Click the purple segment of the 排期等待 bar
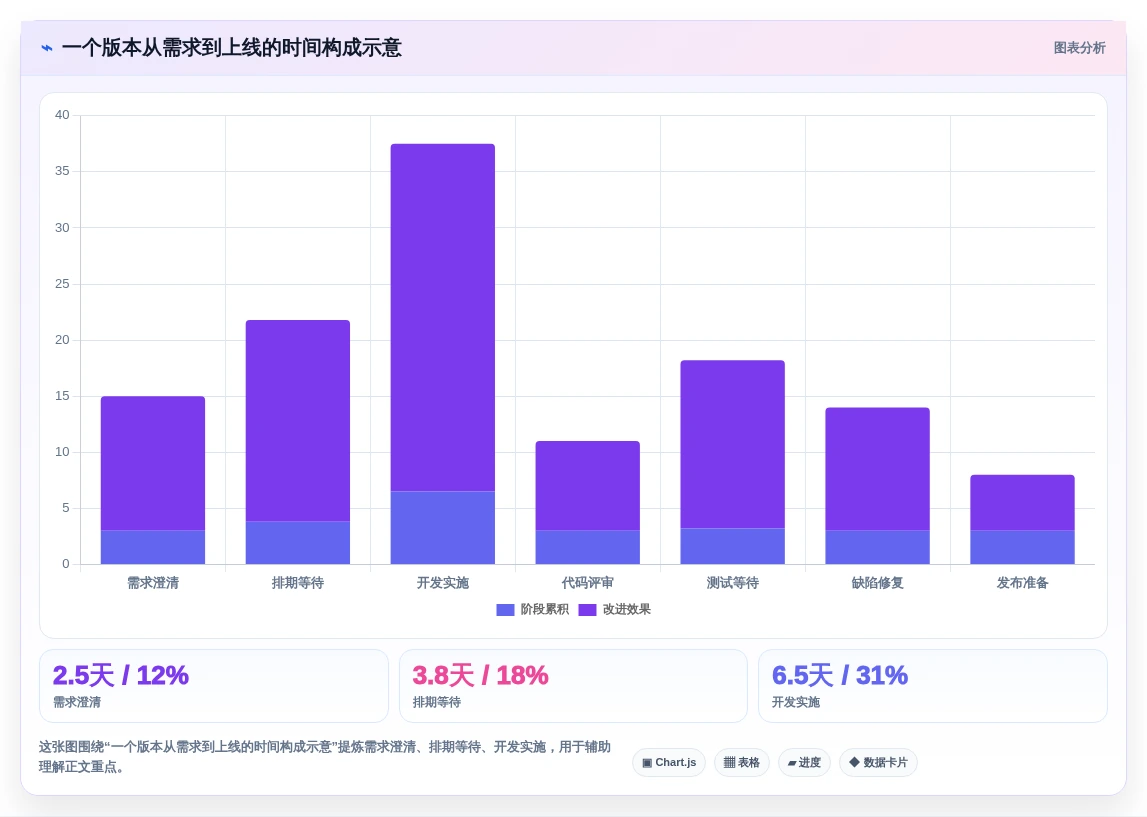This screenshot has height=817, width=1147. coord(298,421)
